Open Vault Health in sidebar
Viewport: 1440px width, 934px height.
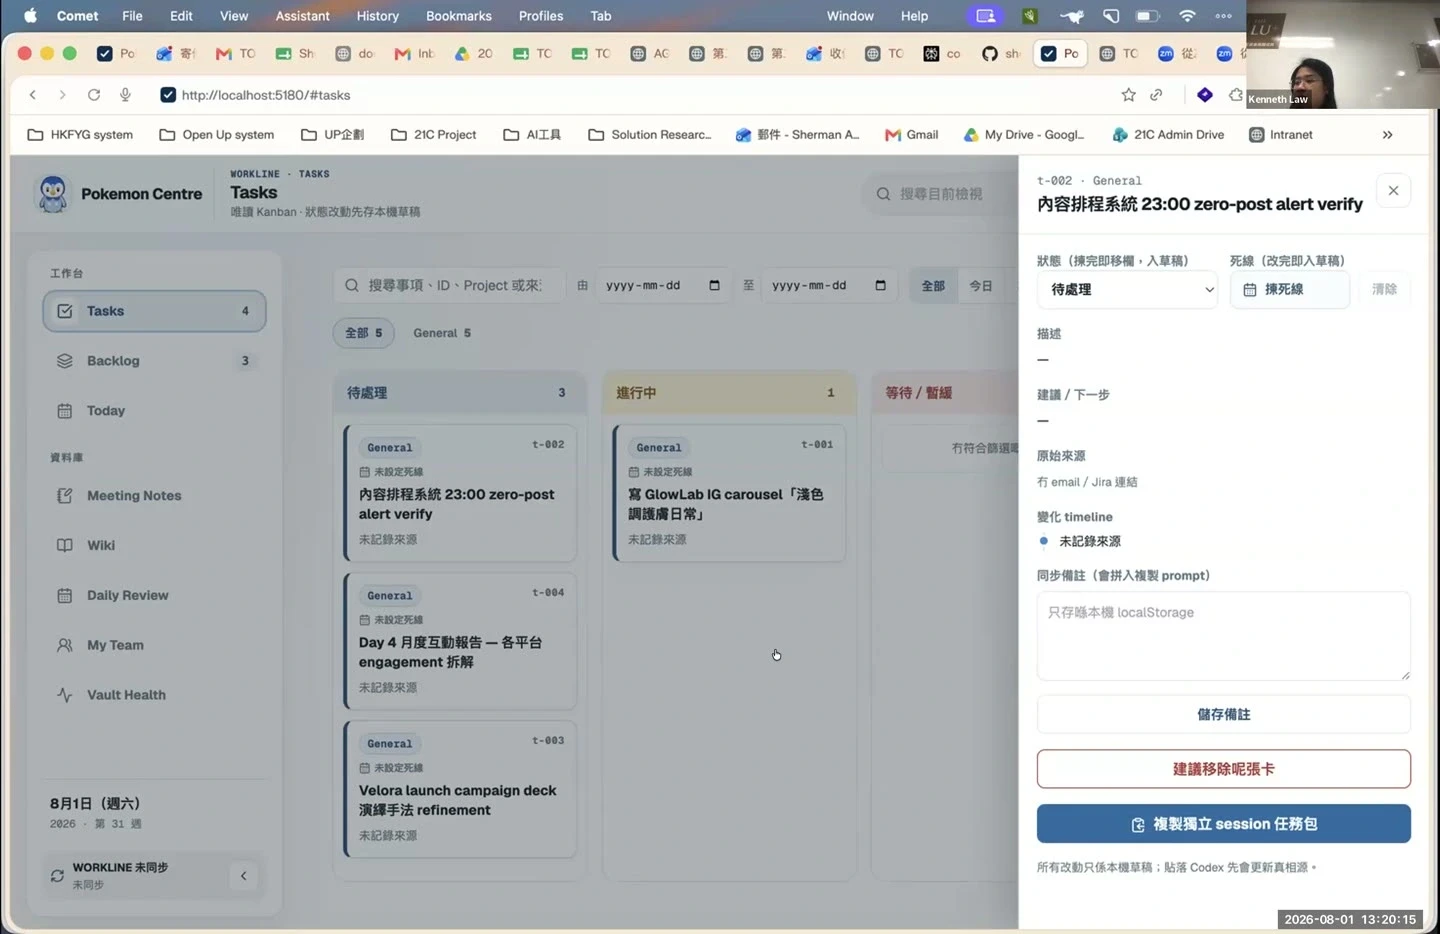pyautogui.click(x=154, y=696)
